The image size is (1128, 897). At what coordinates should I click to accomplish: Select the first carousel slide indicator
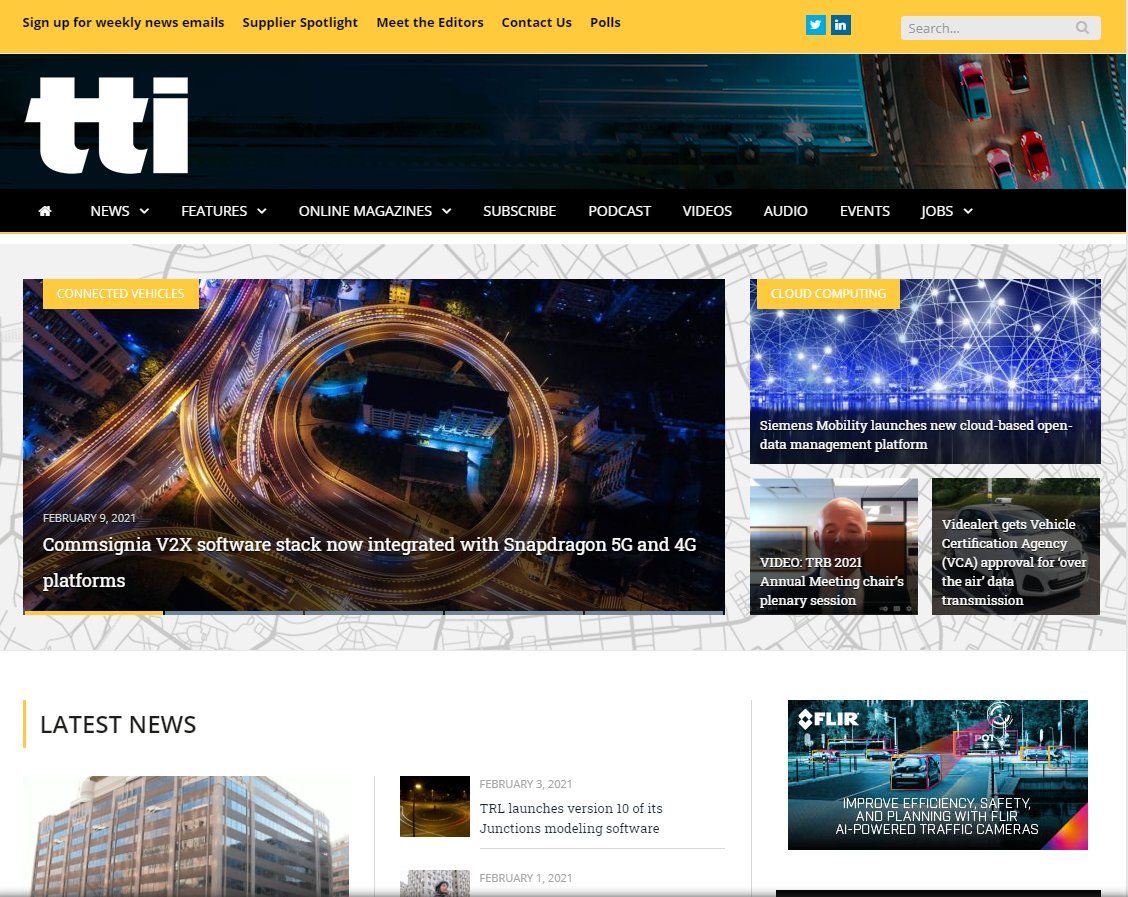click(x=94, y=613)
